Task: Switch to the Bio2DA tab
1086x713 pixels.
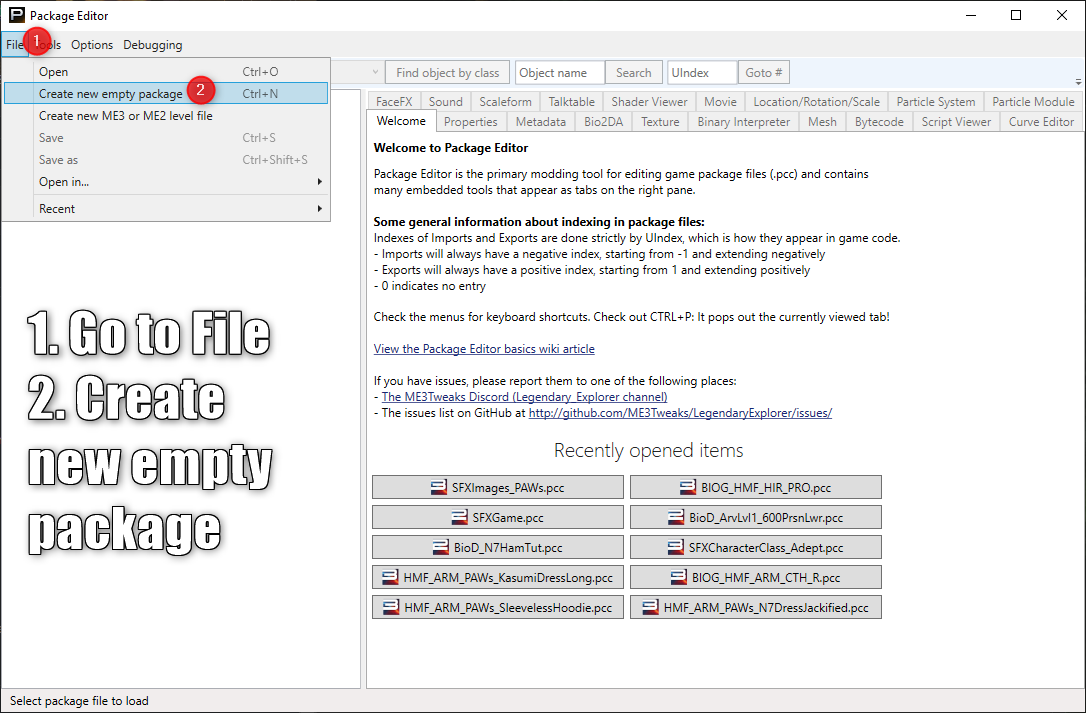Action: [603, 121]
